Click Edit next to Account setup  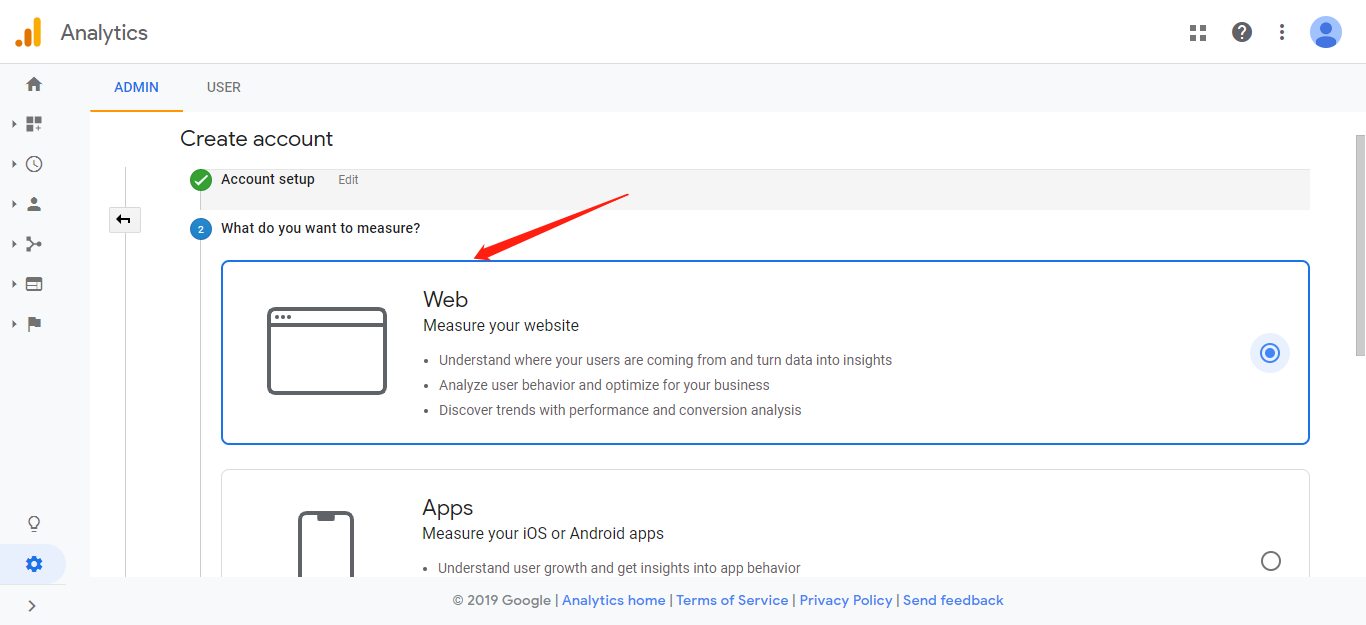(348, 180)
